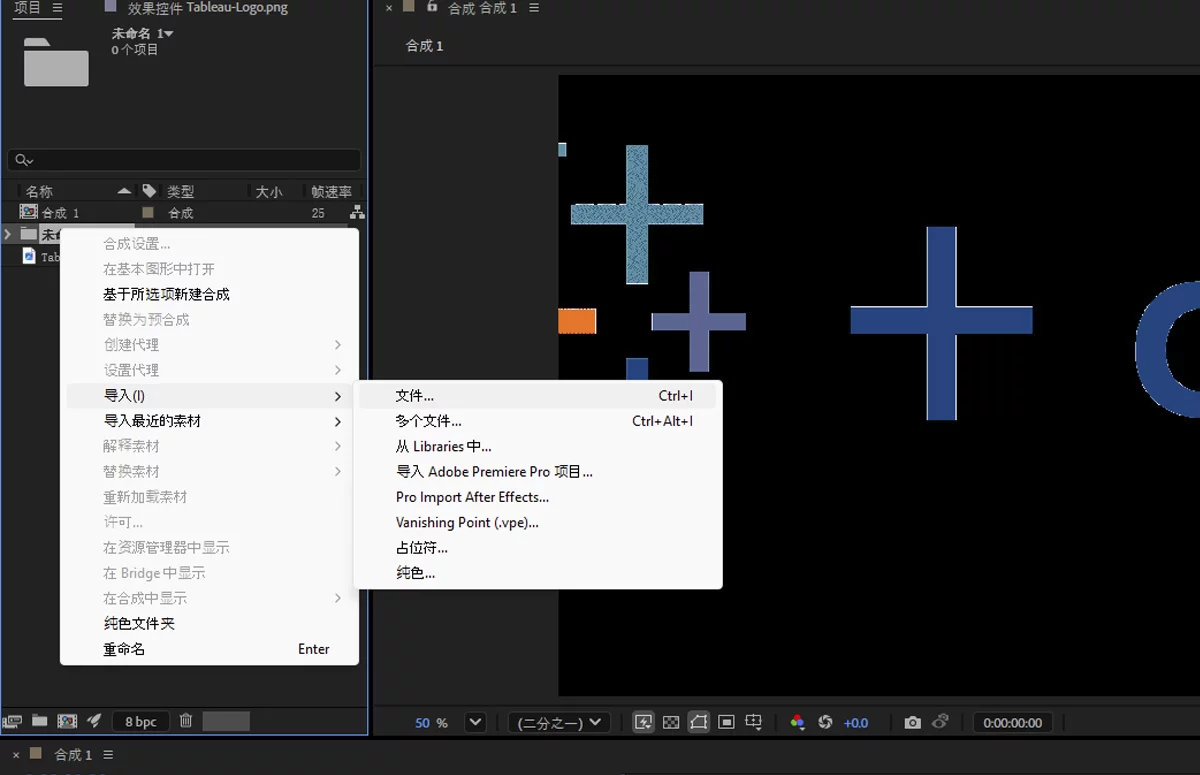Expand the 未命名 folder in project list
Screen dimensions: 1200x775
pos(9,235)
